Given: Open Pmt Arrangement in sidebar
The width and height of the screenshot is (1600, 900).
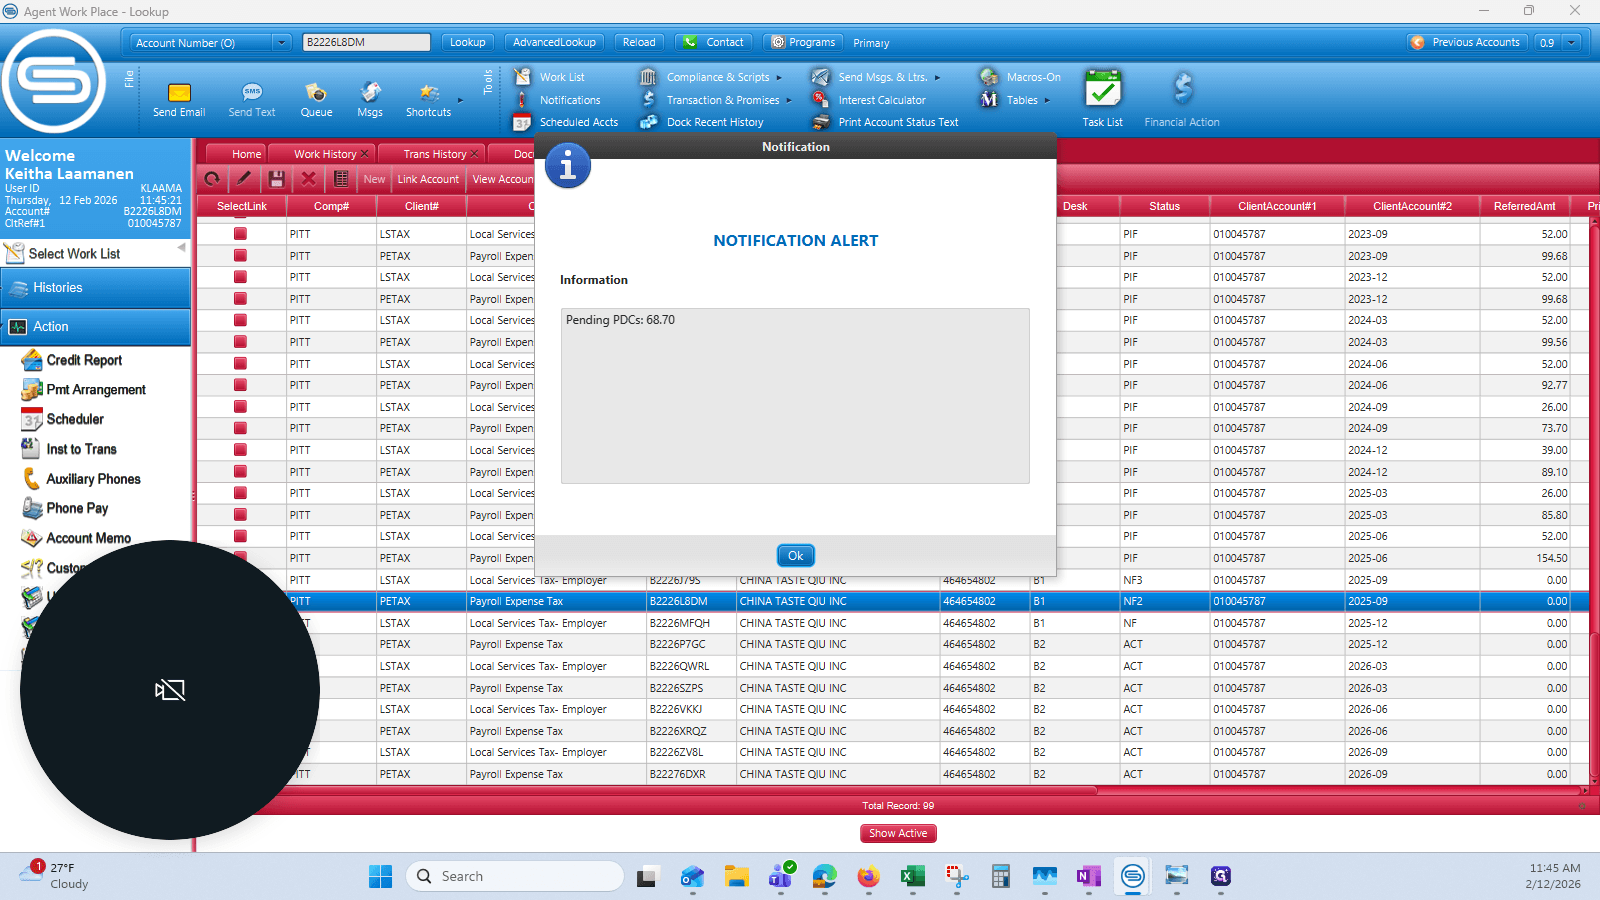Looking at the screenshot, I should coord(84,390).
